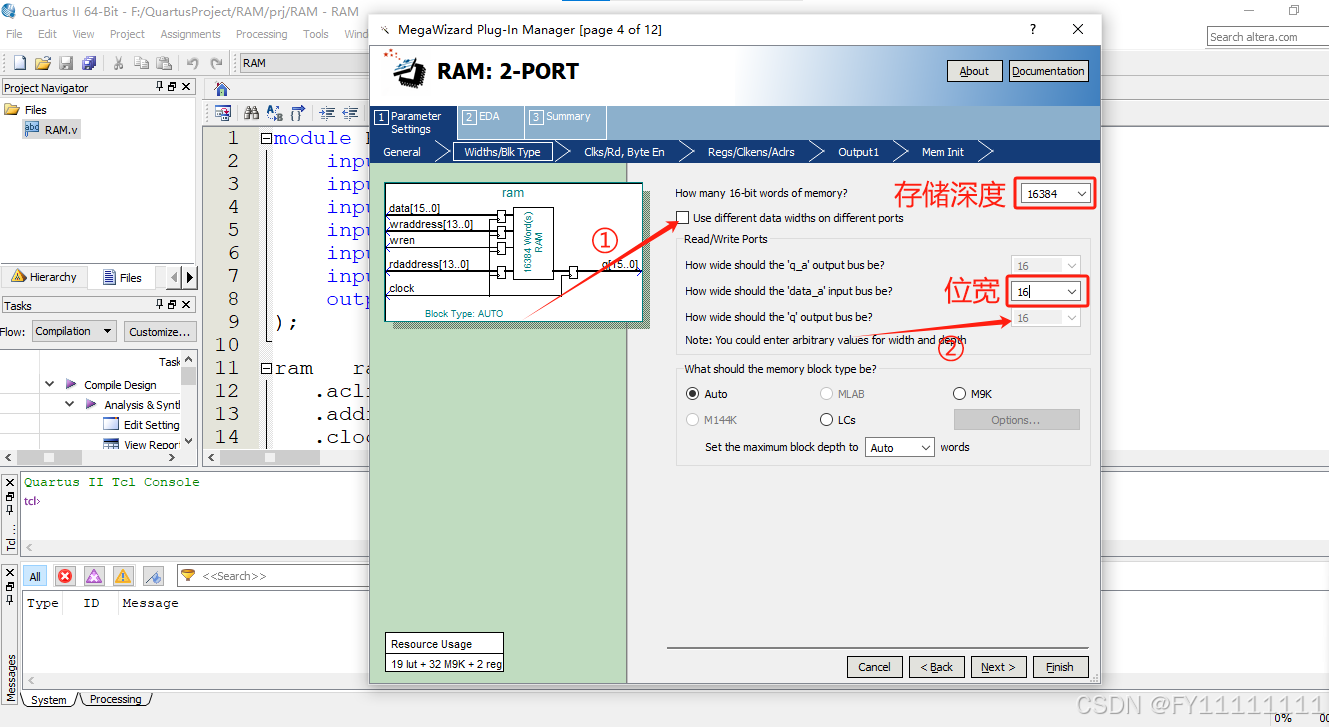Click the Copy icon in toolbar
Screen dimensions: 1329x727
[140, 63]
